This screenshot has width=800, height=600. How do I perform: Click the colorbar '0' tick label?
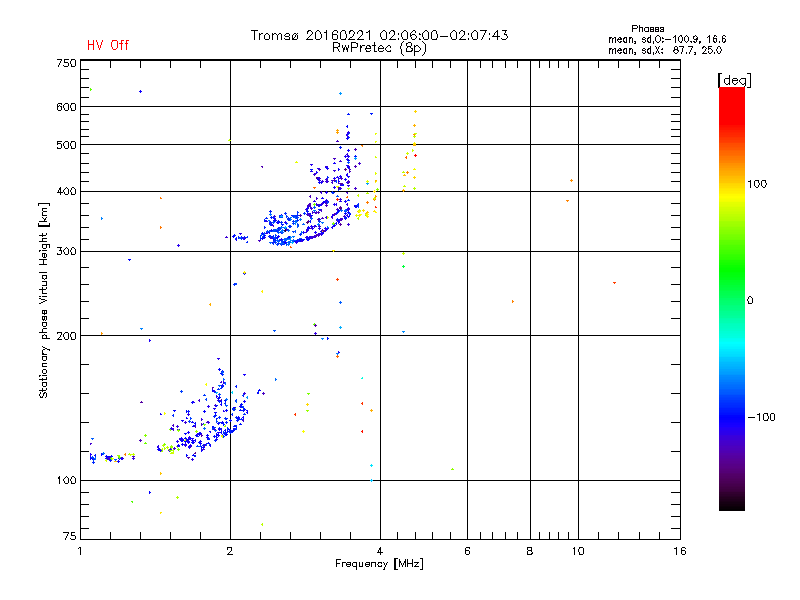[750, 301]
